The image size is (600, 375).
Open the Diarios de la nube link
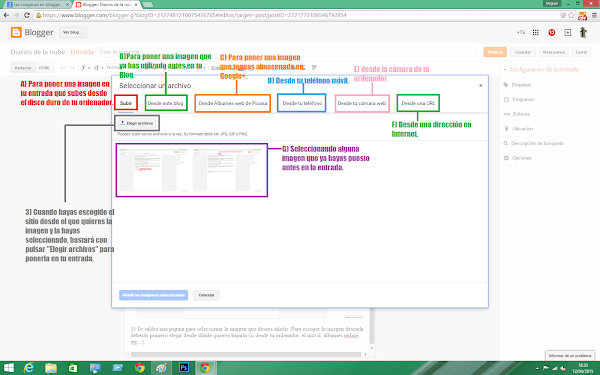[x=38, y=52]
